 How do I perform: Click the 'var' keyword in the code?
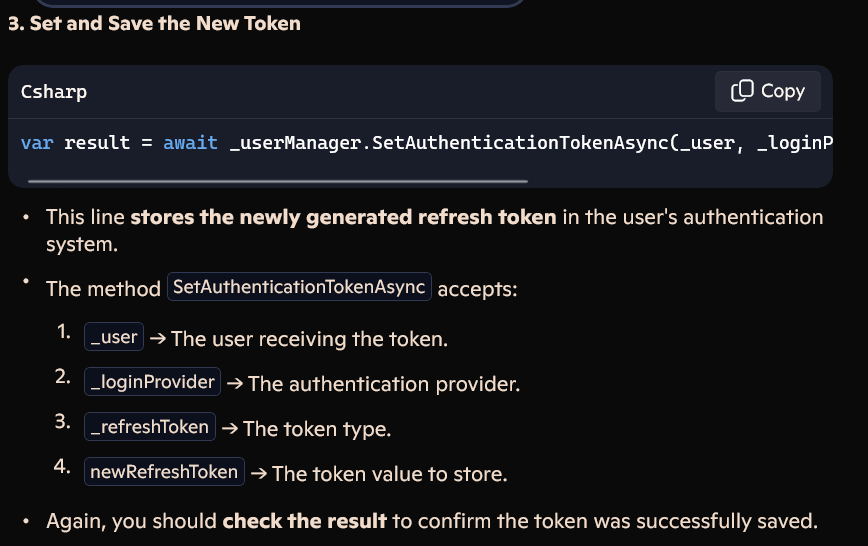coord(37,143)
